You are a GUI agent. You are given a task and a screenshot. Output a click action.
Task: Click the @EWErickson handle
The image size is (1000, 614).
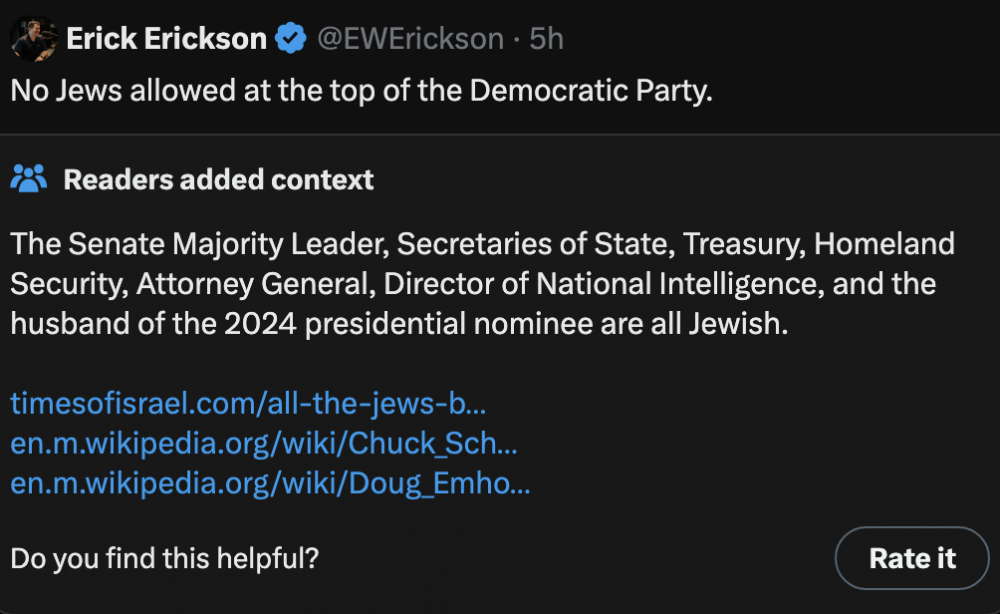[410, 39]
